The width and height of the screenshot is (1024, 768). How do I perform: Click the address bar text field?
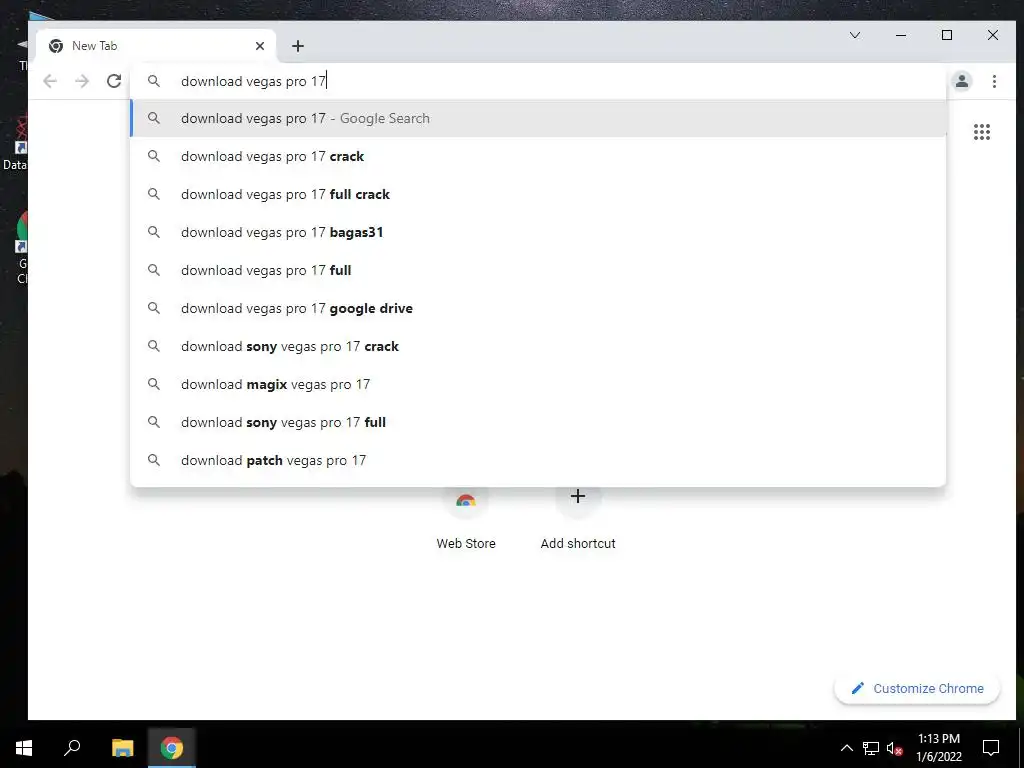click(539, 81)
